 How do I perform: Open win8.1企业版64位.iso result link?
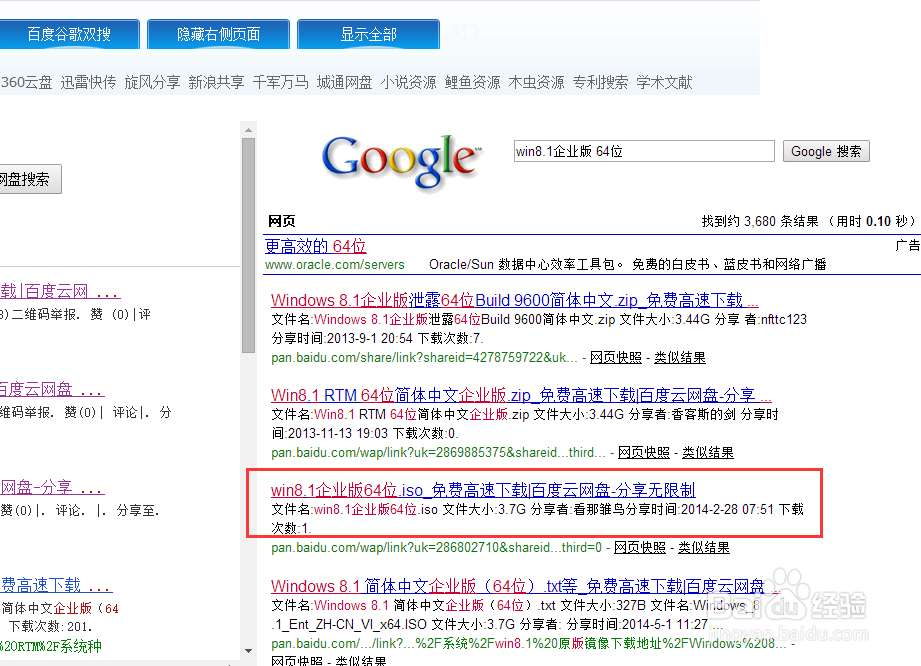[x=483, y=490]
